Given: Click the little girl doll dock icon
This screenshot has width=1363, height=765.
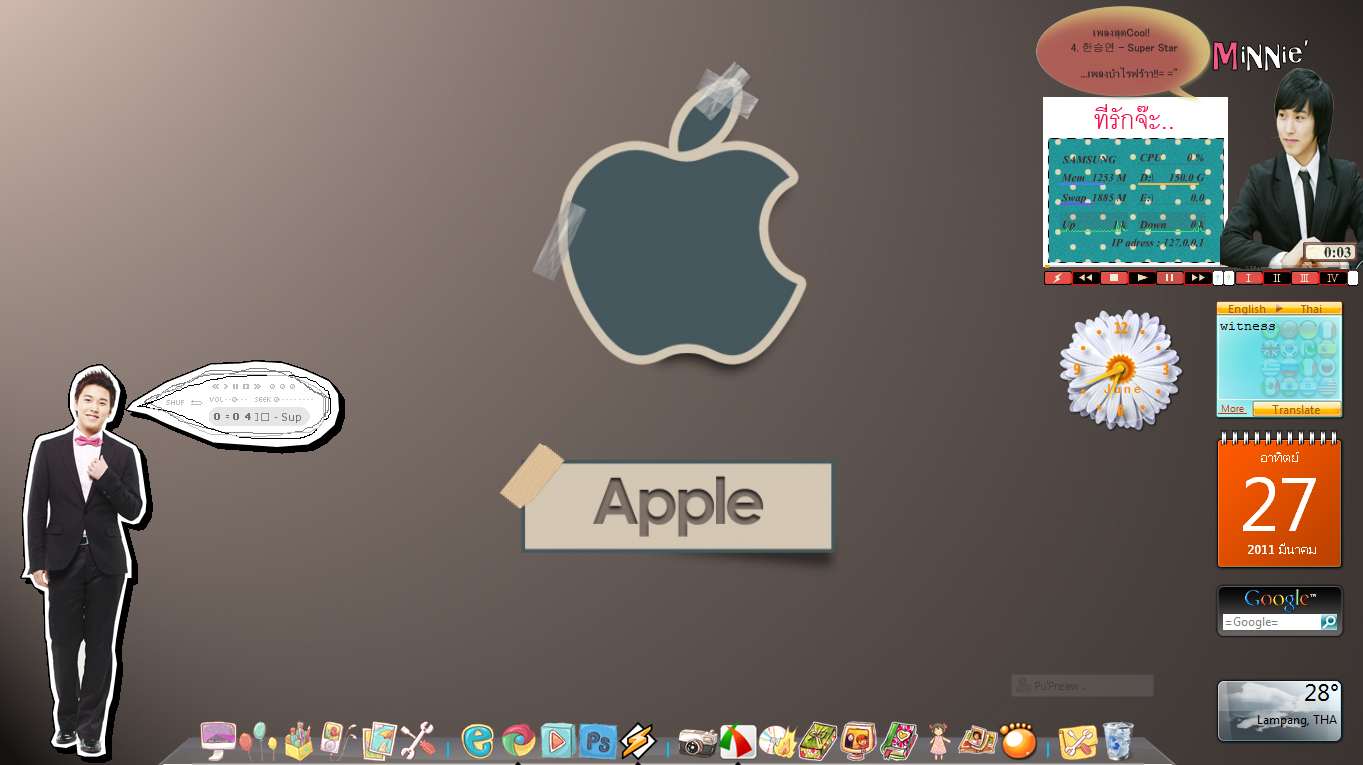Looking at the screenshot, I should [x=938, y=741].
